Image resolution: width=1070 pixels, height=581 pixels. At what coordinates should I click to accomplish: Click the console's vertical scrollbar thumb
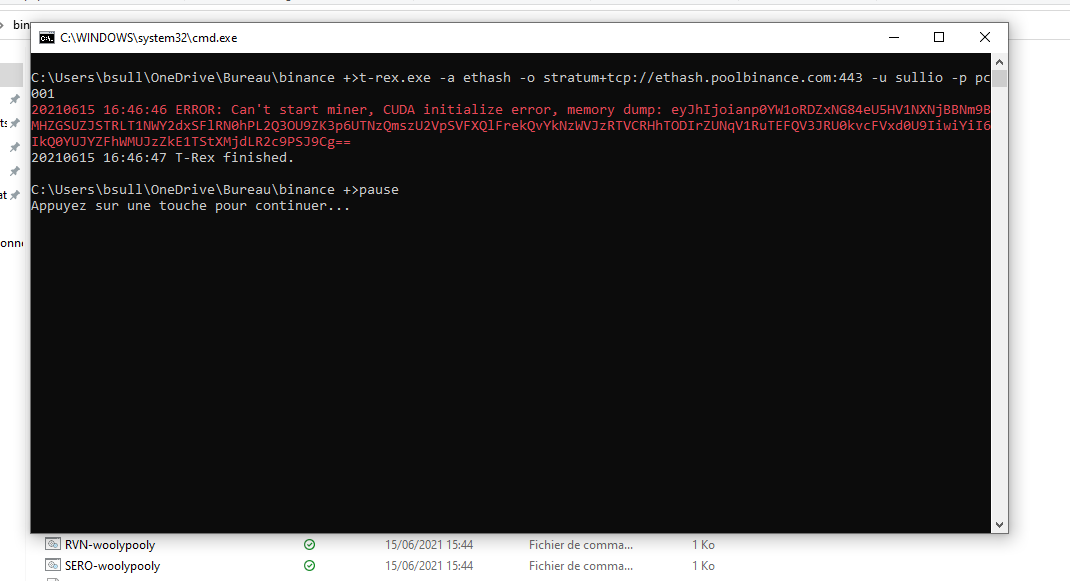[999, 80]
